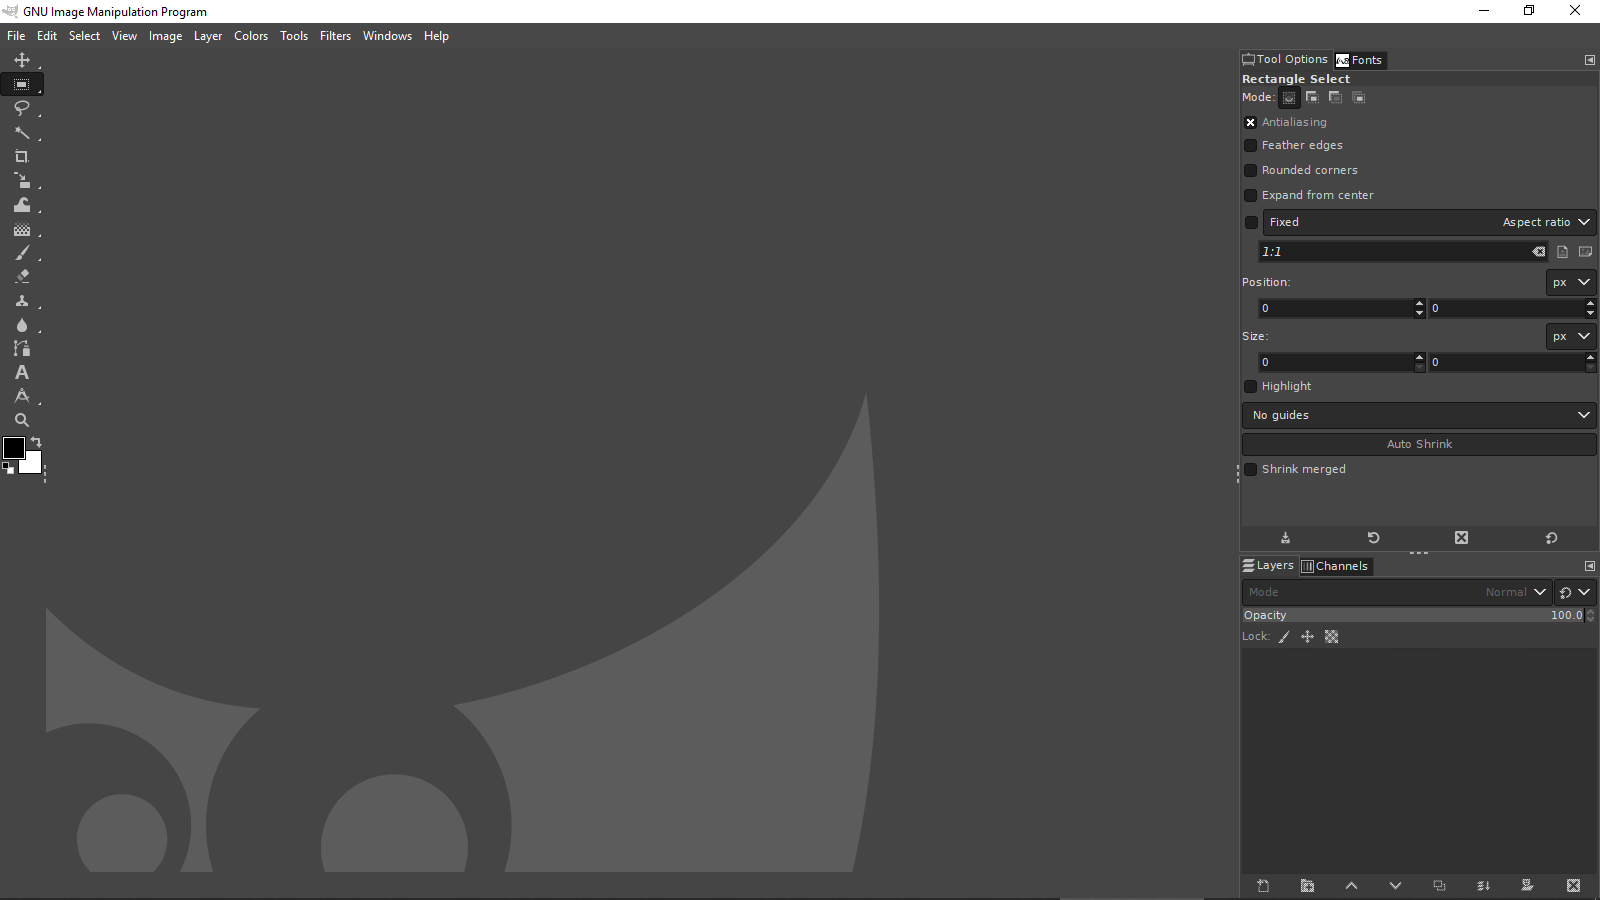Open the layer mode group switcher dropdown
Screen dimensions: 1600x900
pos(1575,592)
